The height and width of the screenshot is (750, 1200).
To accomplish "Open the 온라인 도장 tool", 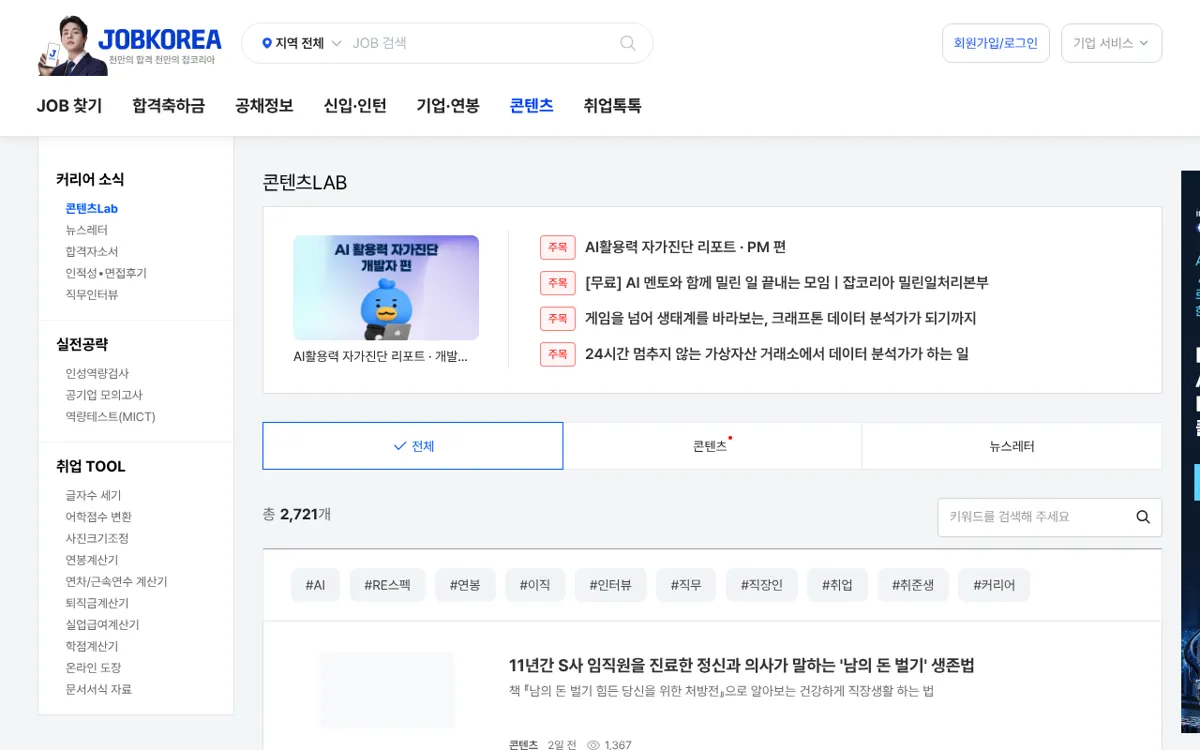I will 93,667.
